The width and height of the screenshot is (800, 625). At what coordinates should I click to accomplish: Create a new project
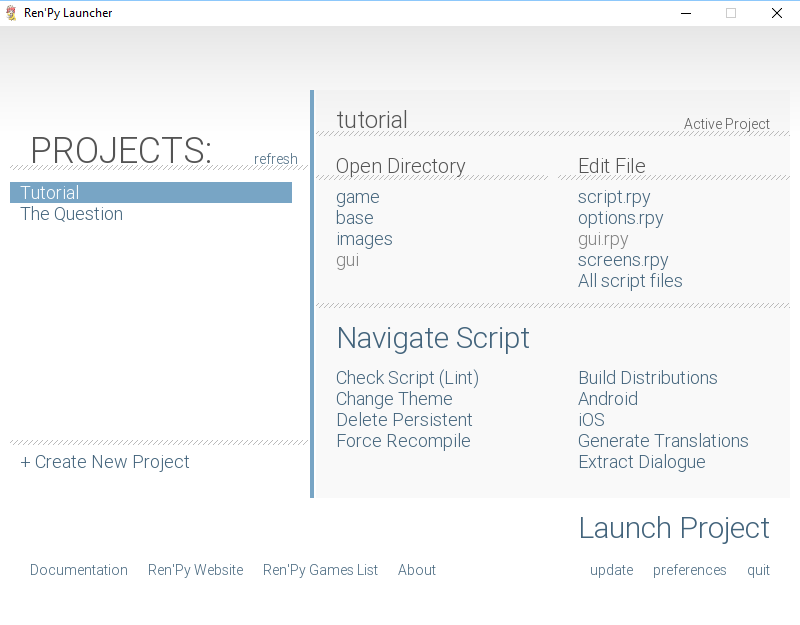pos(105,462)
